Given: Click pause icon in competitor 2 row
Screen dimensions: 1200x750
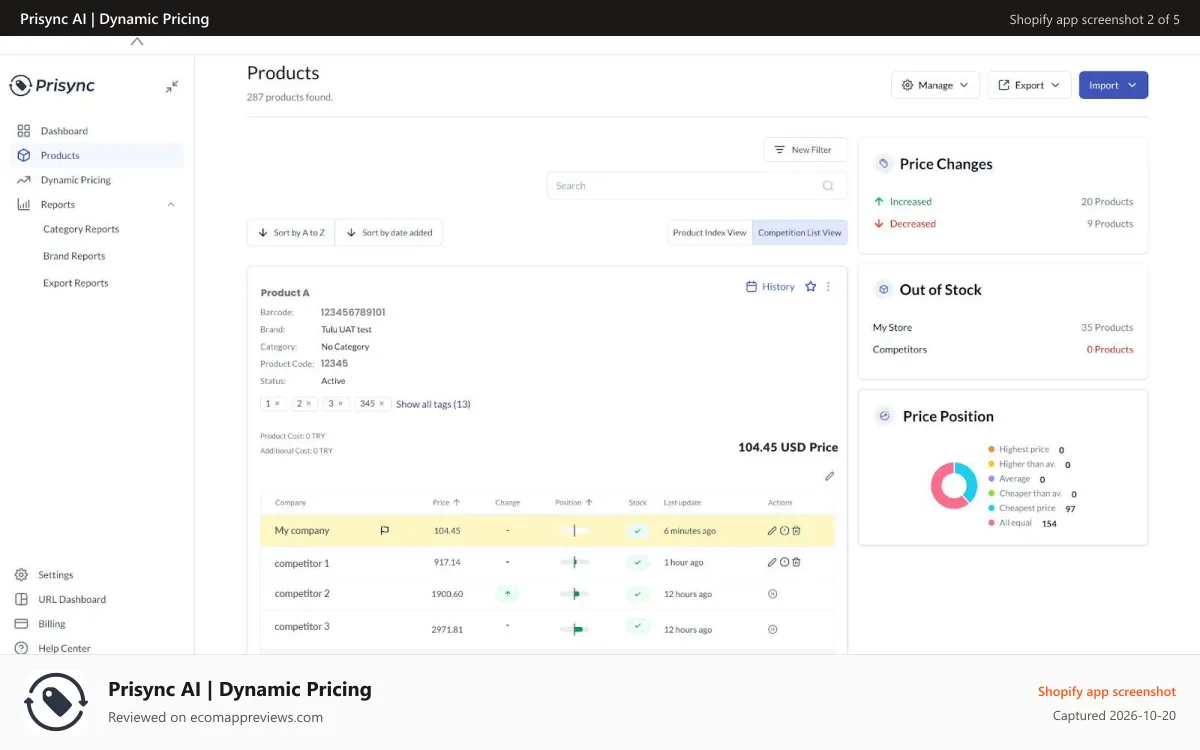Looking at the screenshot, I should [x=772, y=594].
